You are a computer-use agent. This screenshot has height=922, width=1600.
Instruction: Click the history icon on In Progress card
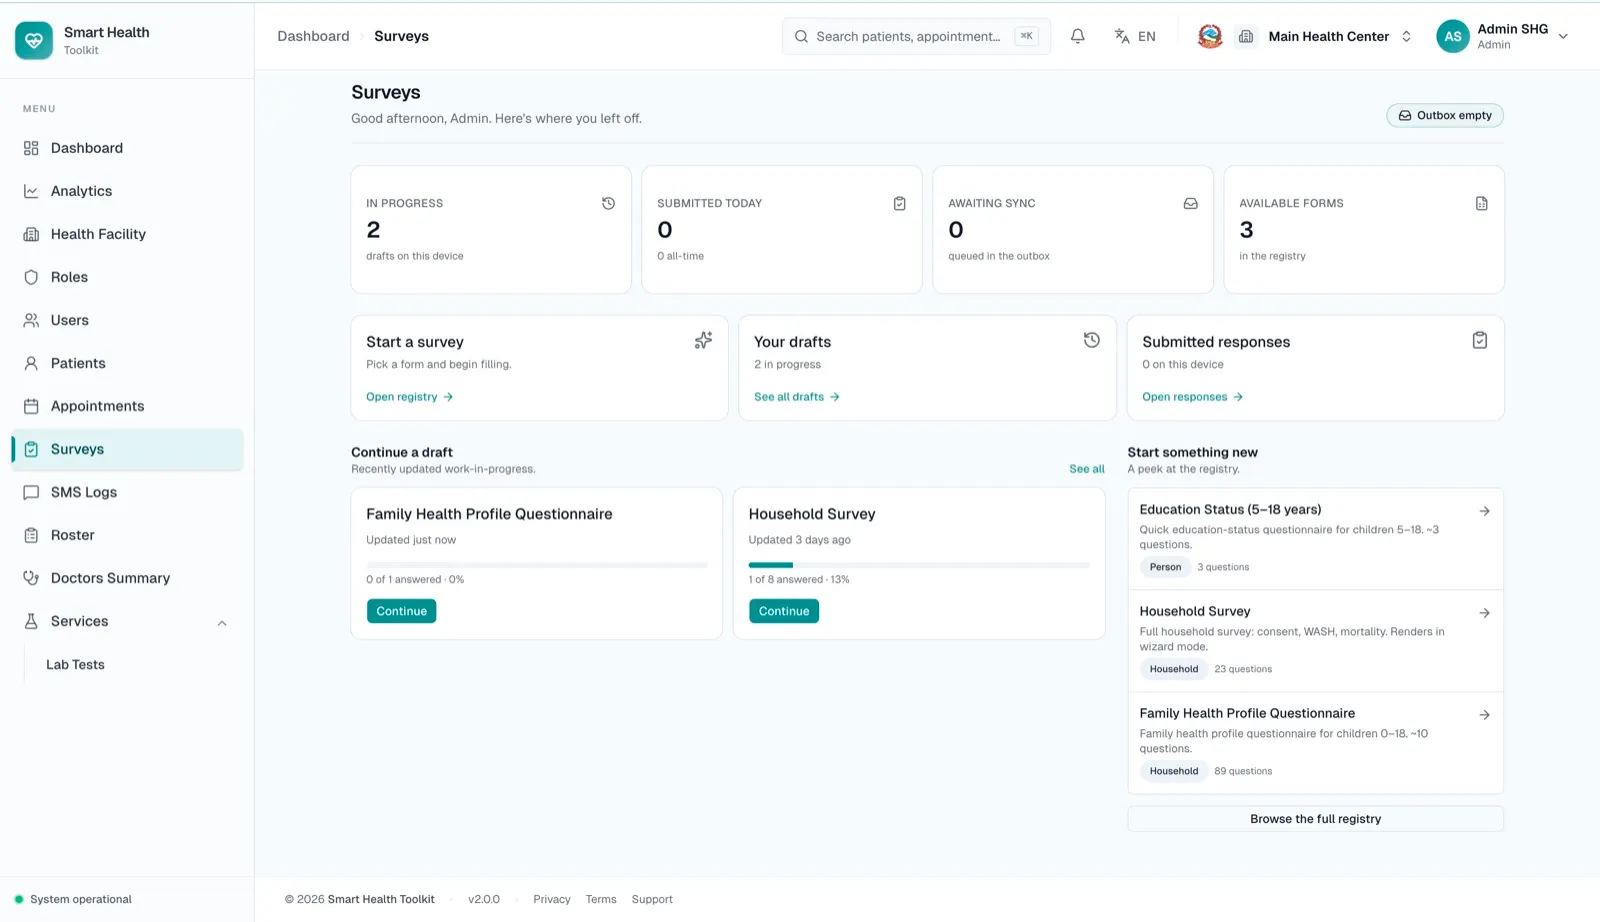click(x=608, y=203)
